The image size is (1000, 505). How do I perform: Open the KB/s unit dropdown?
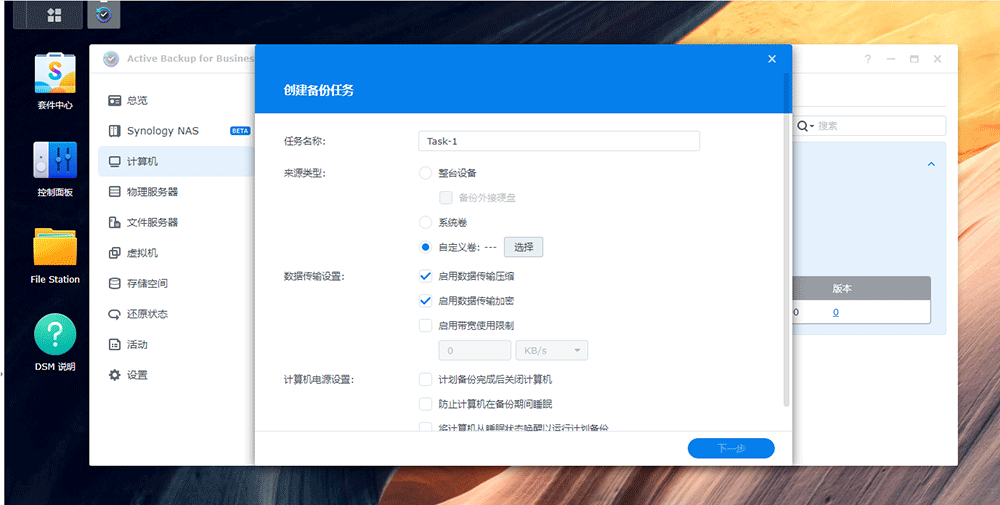pyautogui.click(x=551, y=351)
